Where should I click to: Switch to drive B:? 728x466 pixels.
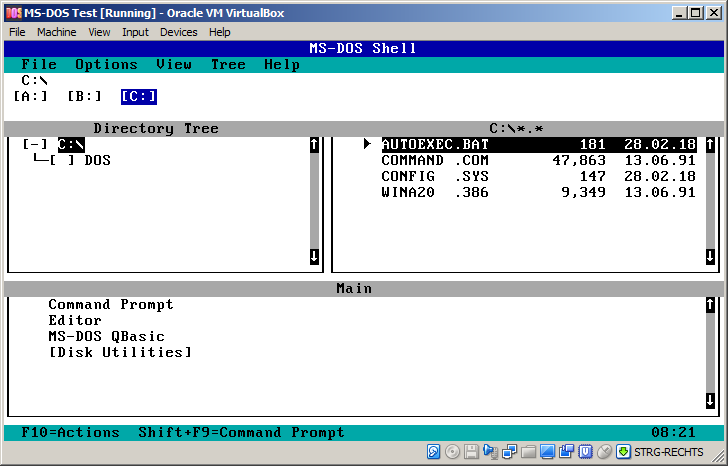(x=84, y=97)
